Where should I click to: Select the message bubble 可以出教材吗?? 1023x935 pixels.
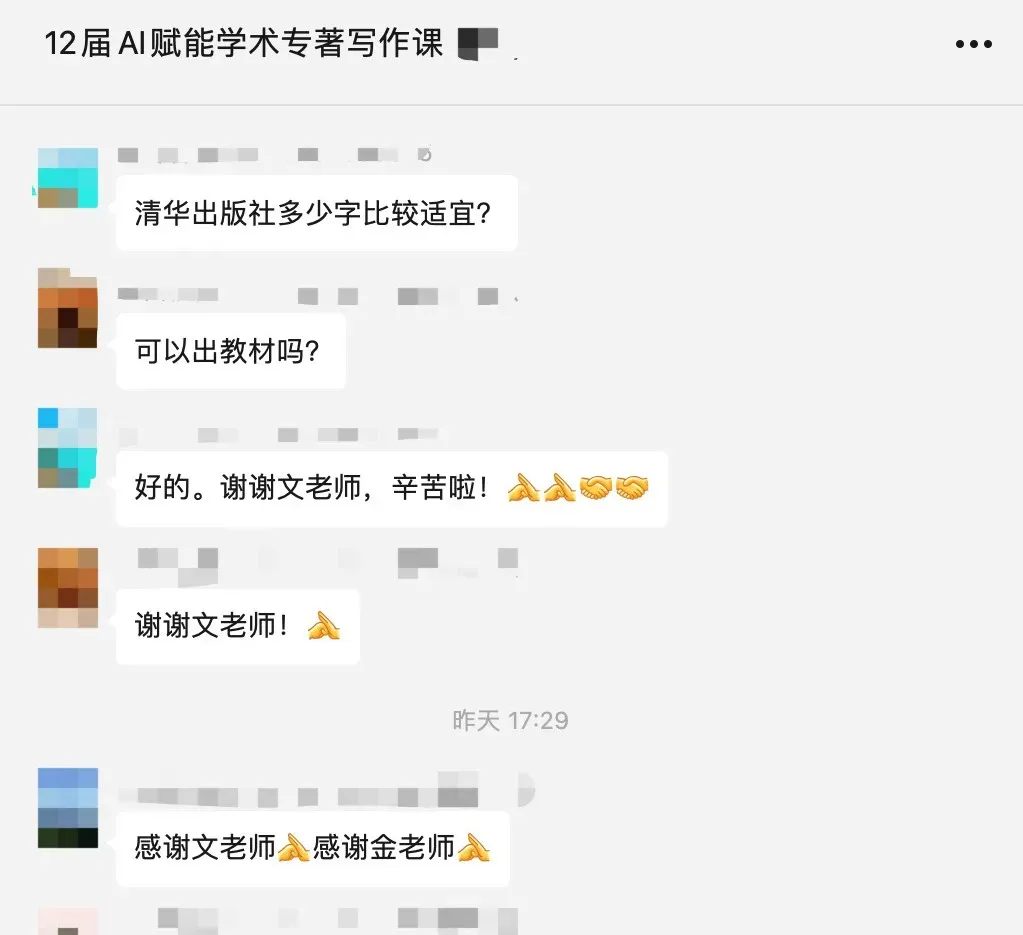click(x=231, y=352)
